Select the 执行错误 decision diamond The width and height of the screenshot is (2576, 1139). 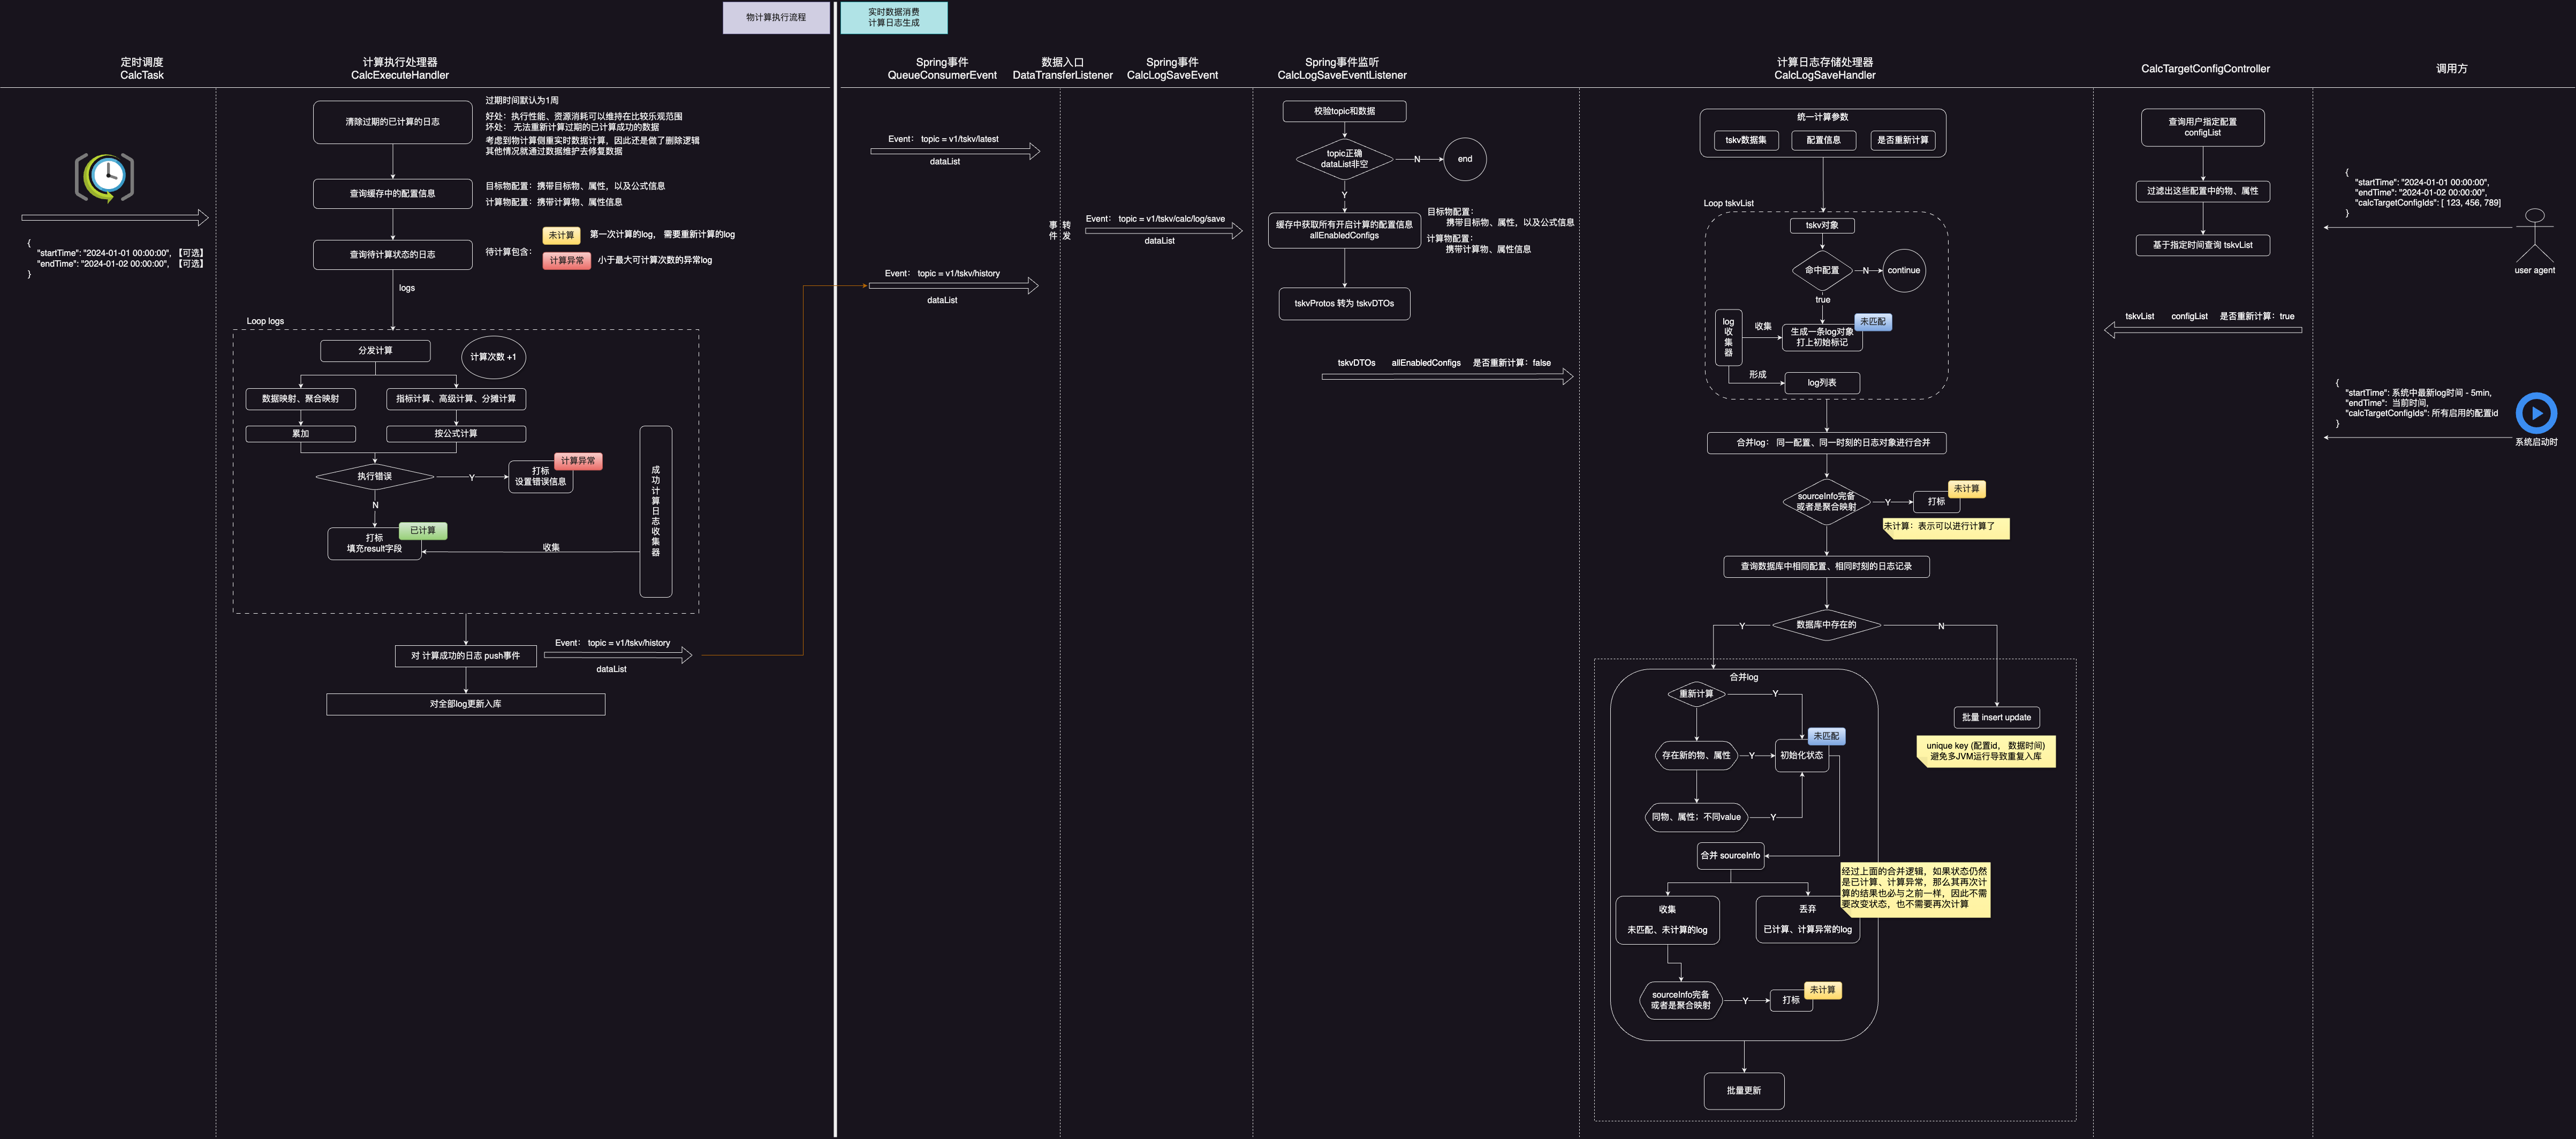click(x=375, y=477)
